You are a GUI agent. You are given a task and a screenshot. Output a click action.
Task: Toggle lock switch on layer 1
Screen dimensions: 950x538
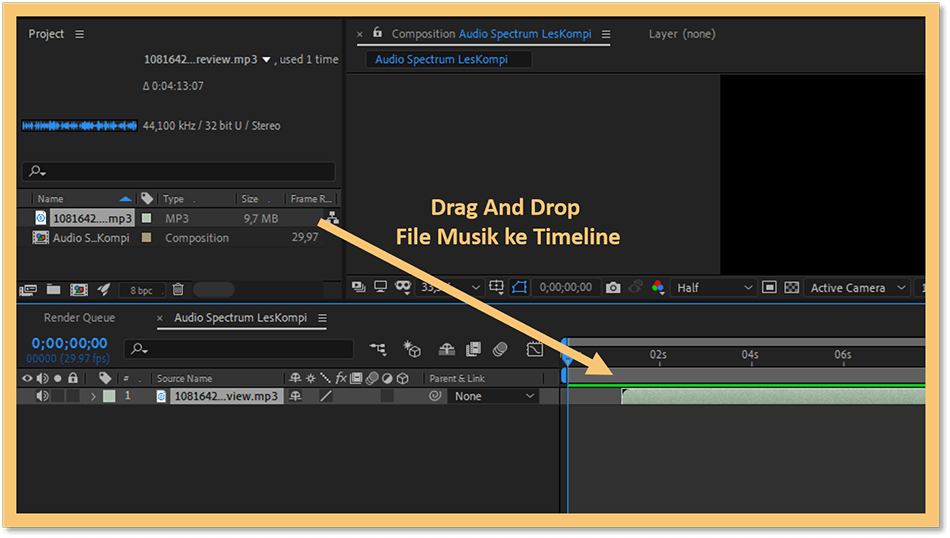73,396
